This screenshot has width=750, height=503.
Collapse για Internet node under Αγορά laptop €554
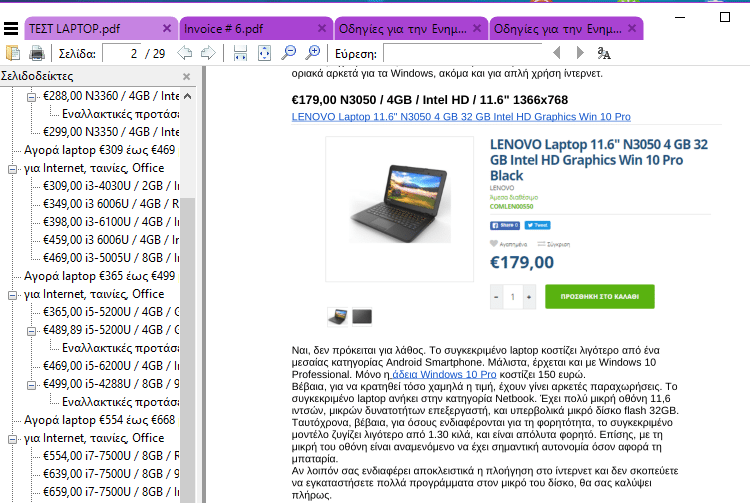tap(12, 439)
